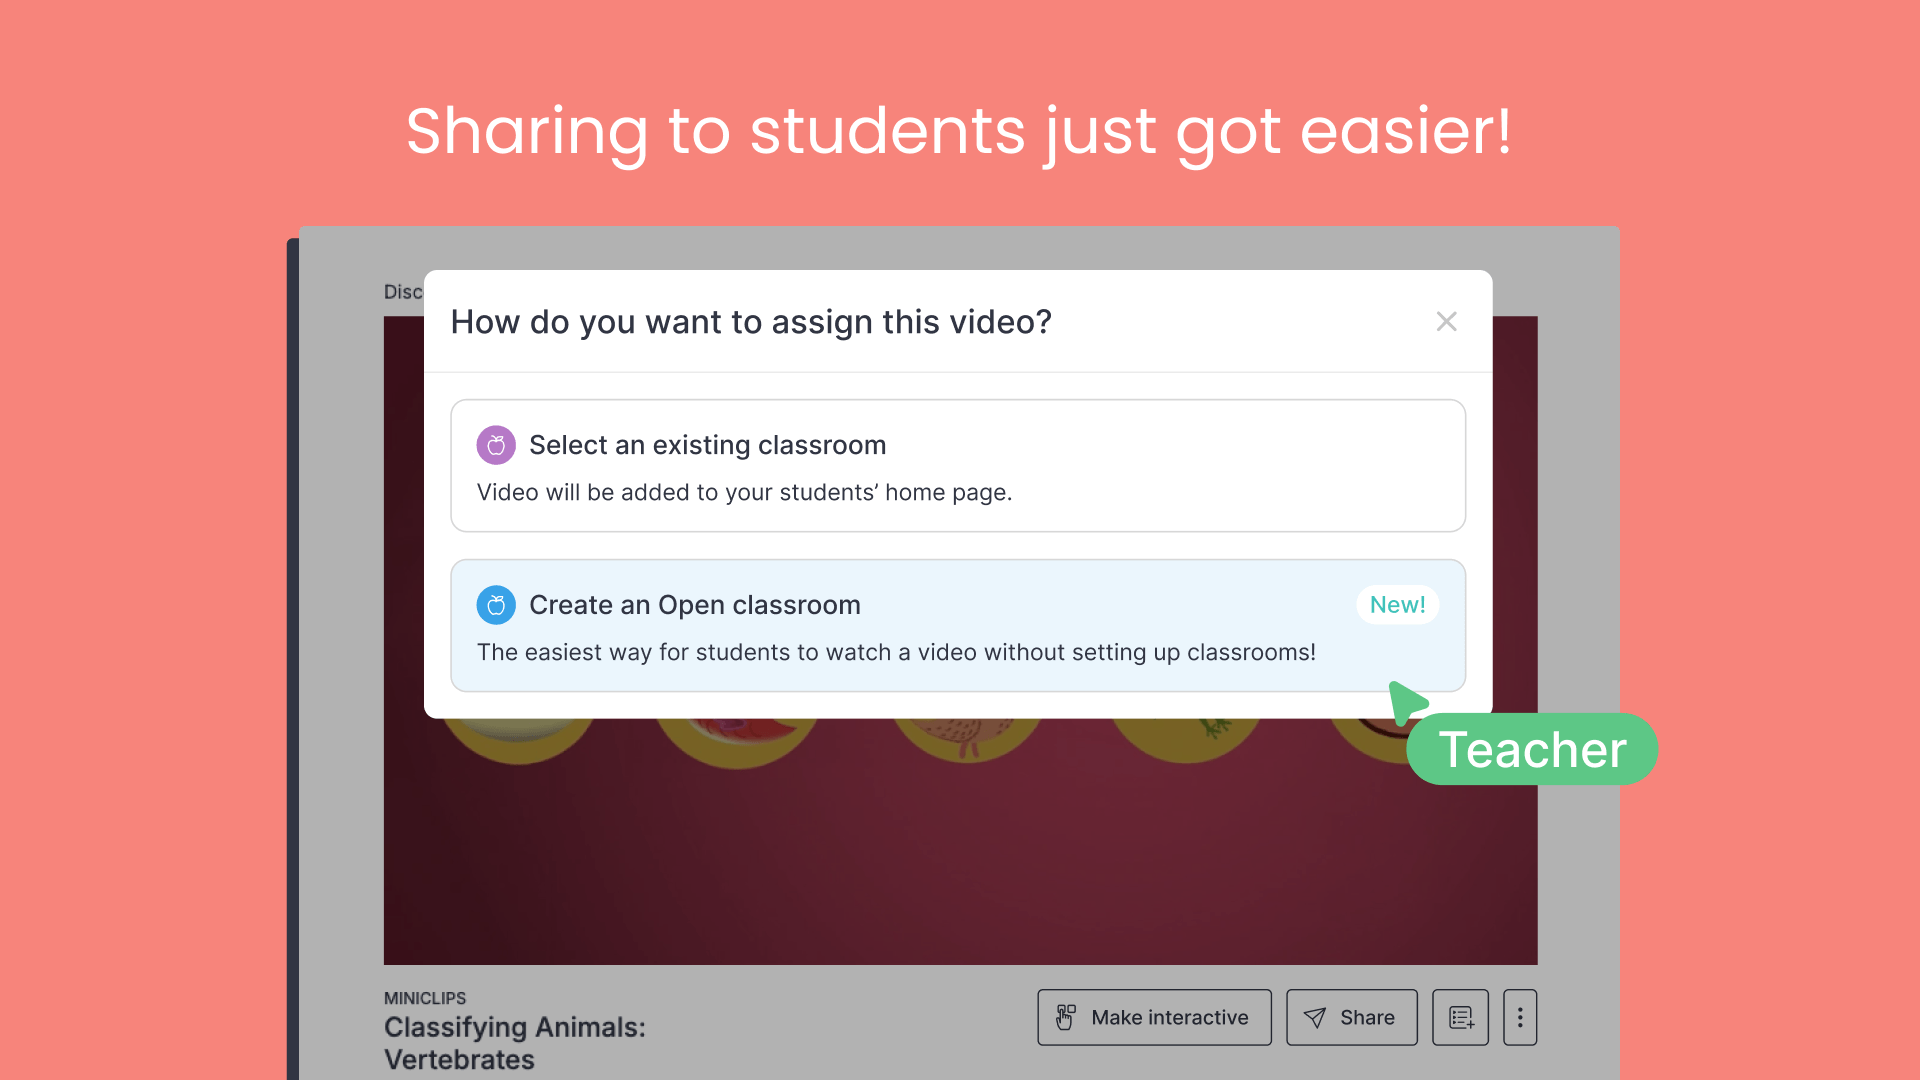Close the assign video dialog
This screenshot has height=1080, width=1920.
[x=1446, y=322]
